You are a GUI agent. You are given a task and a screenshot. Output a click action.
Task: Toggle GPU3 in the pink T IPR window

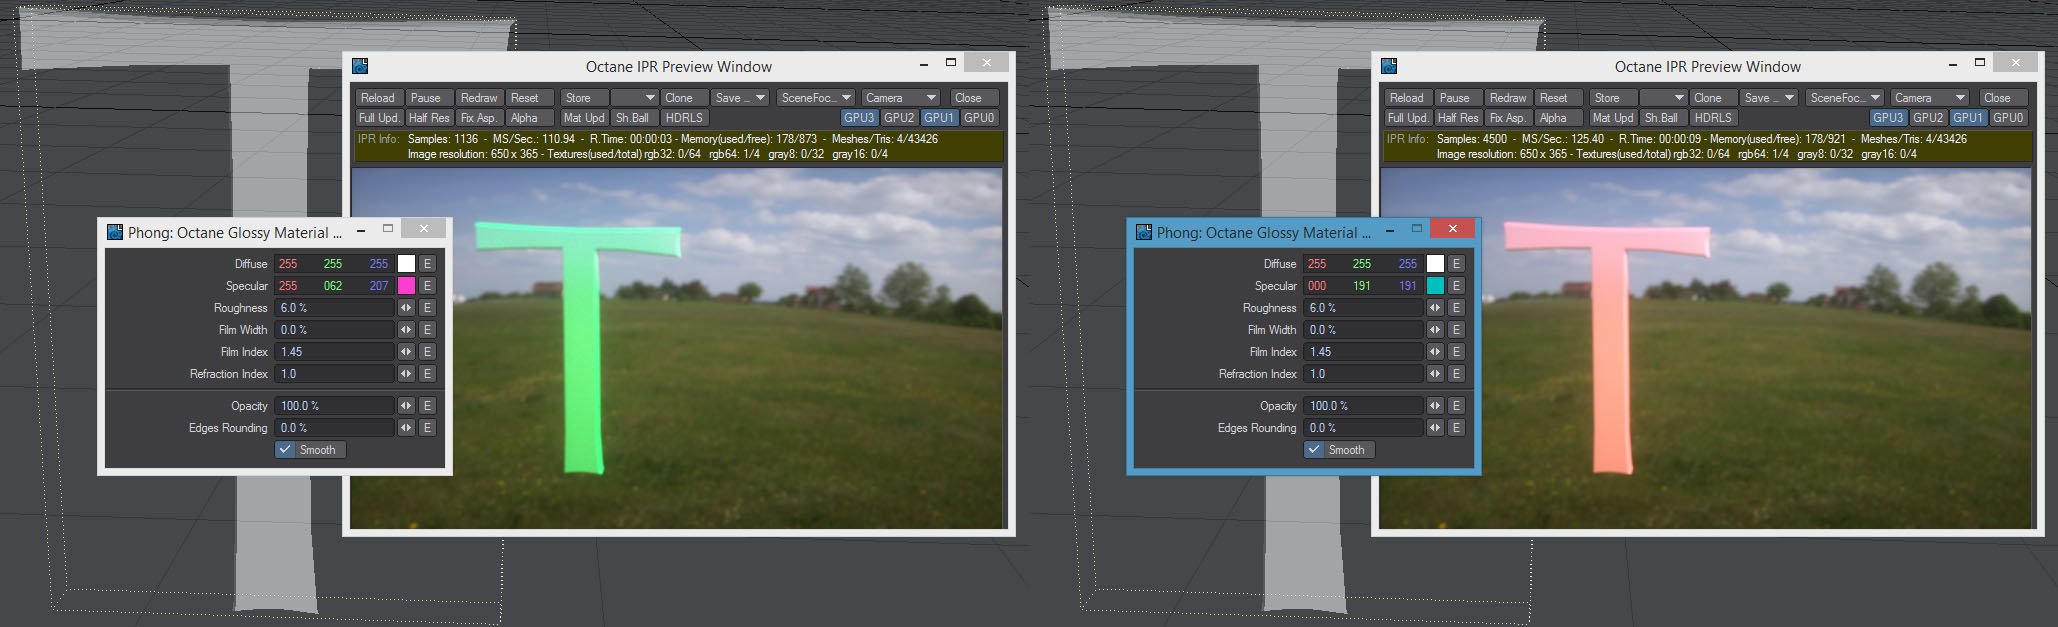(x=1888, y=118)
